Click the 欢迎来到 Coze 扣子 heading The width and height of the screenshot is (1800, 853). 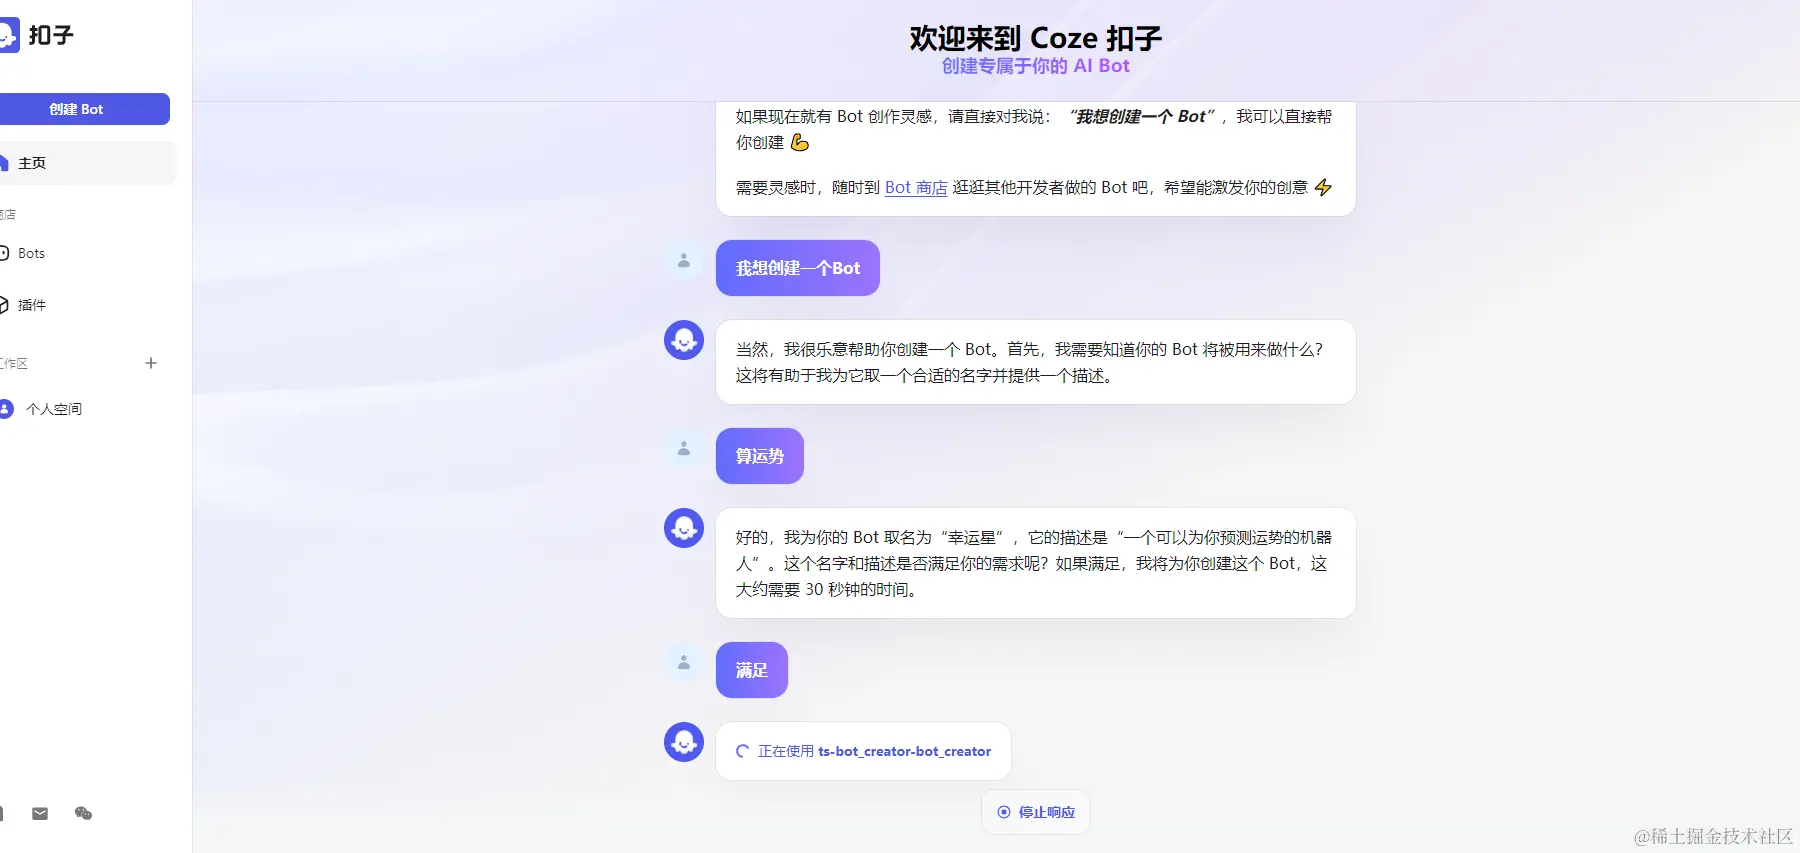(x=1036, y=38)
